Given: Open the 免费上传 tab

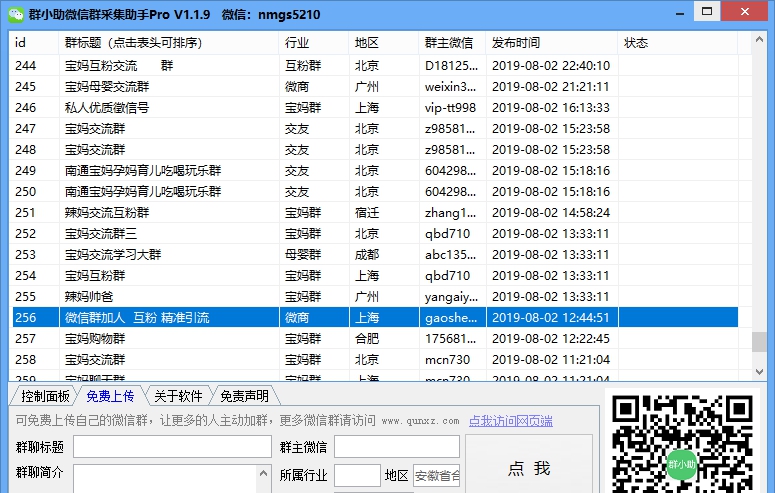Looking at the screenshot, I should (110, 396).
